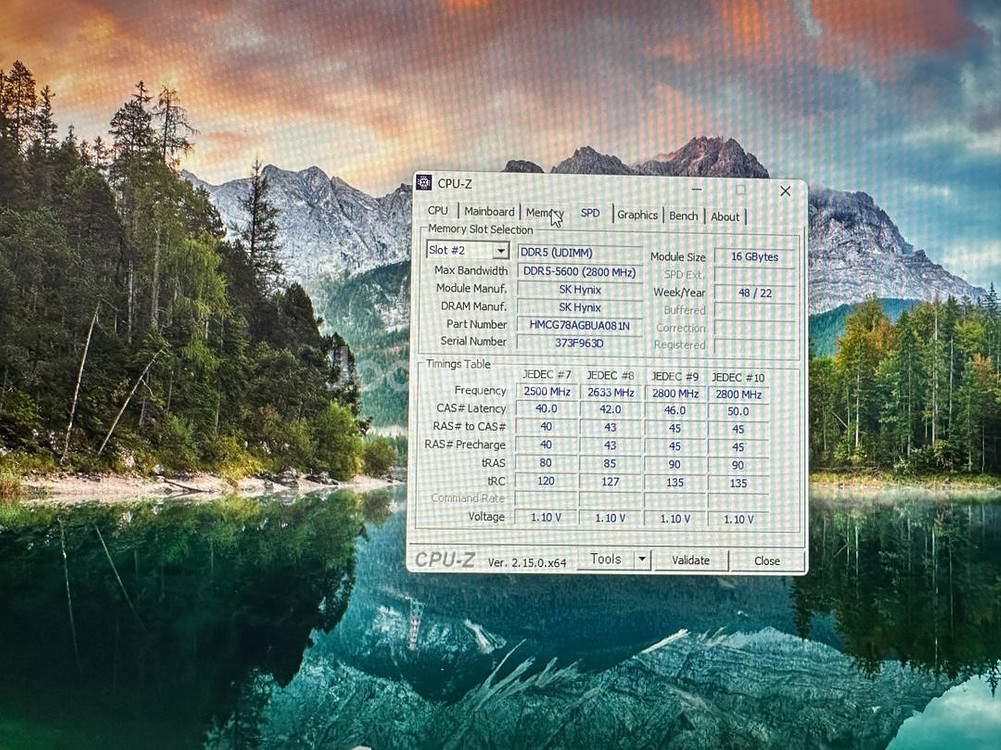Click the 40.0 CAS# Latency cell
The width and height of the screenshot is (1001, 750).
point(546,409)
